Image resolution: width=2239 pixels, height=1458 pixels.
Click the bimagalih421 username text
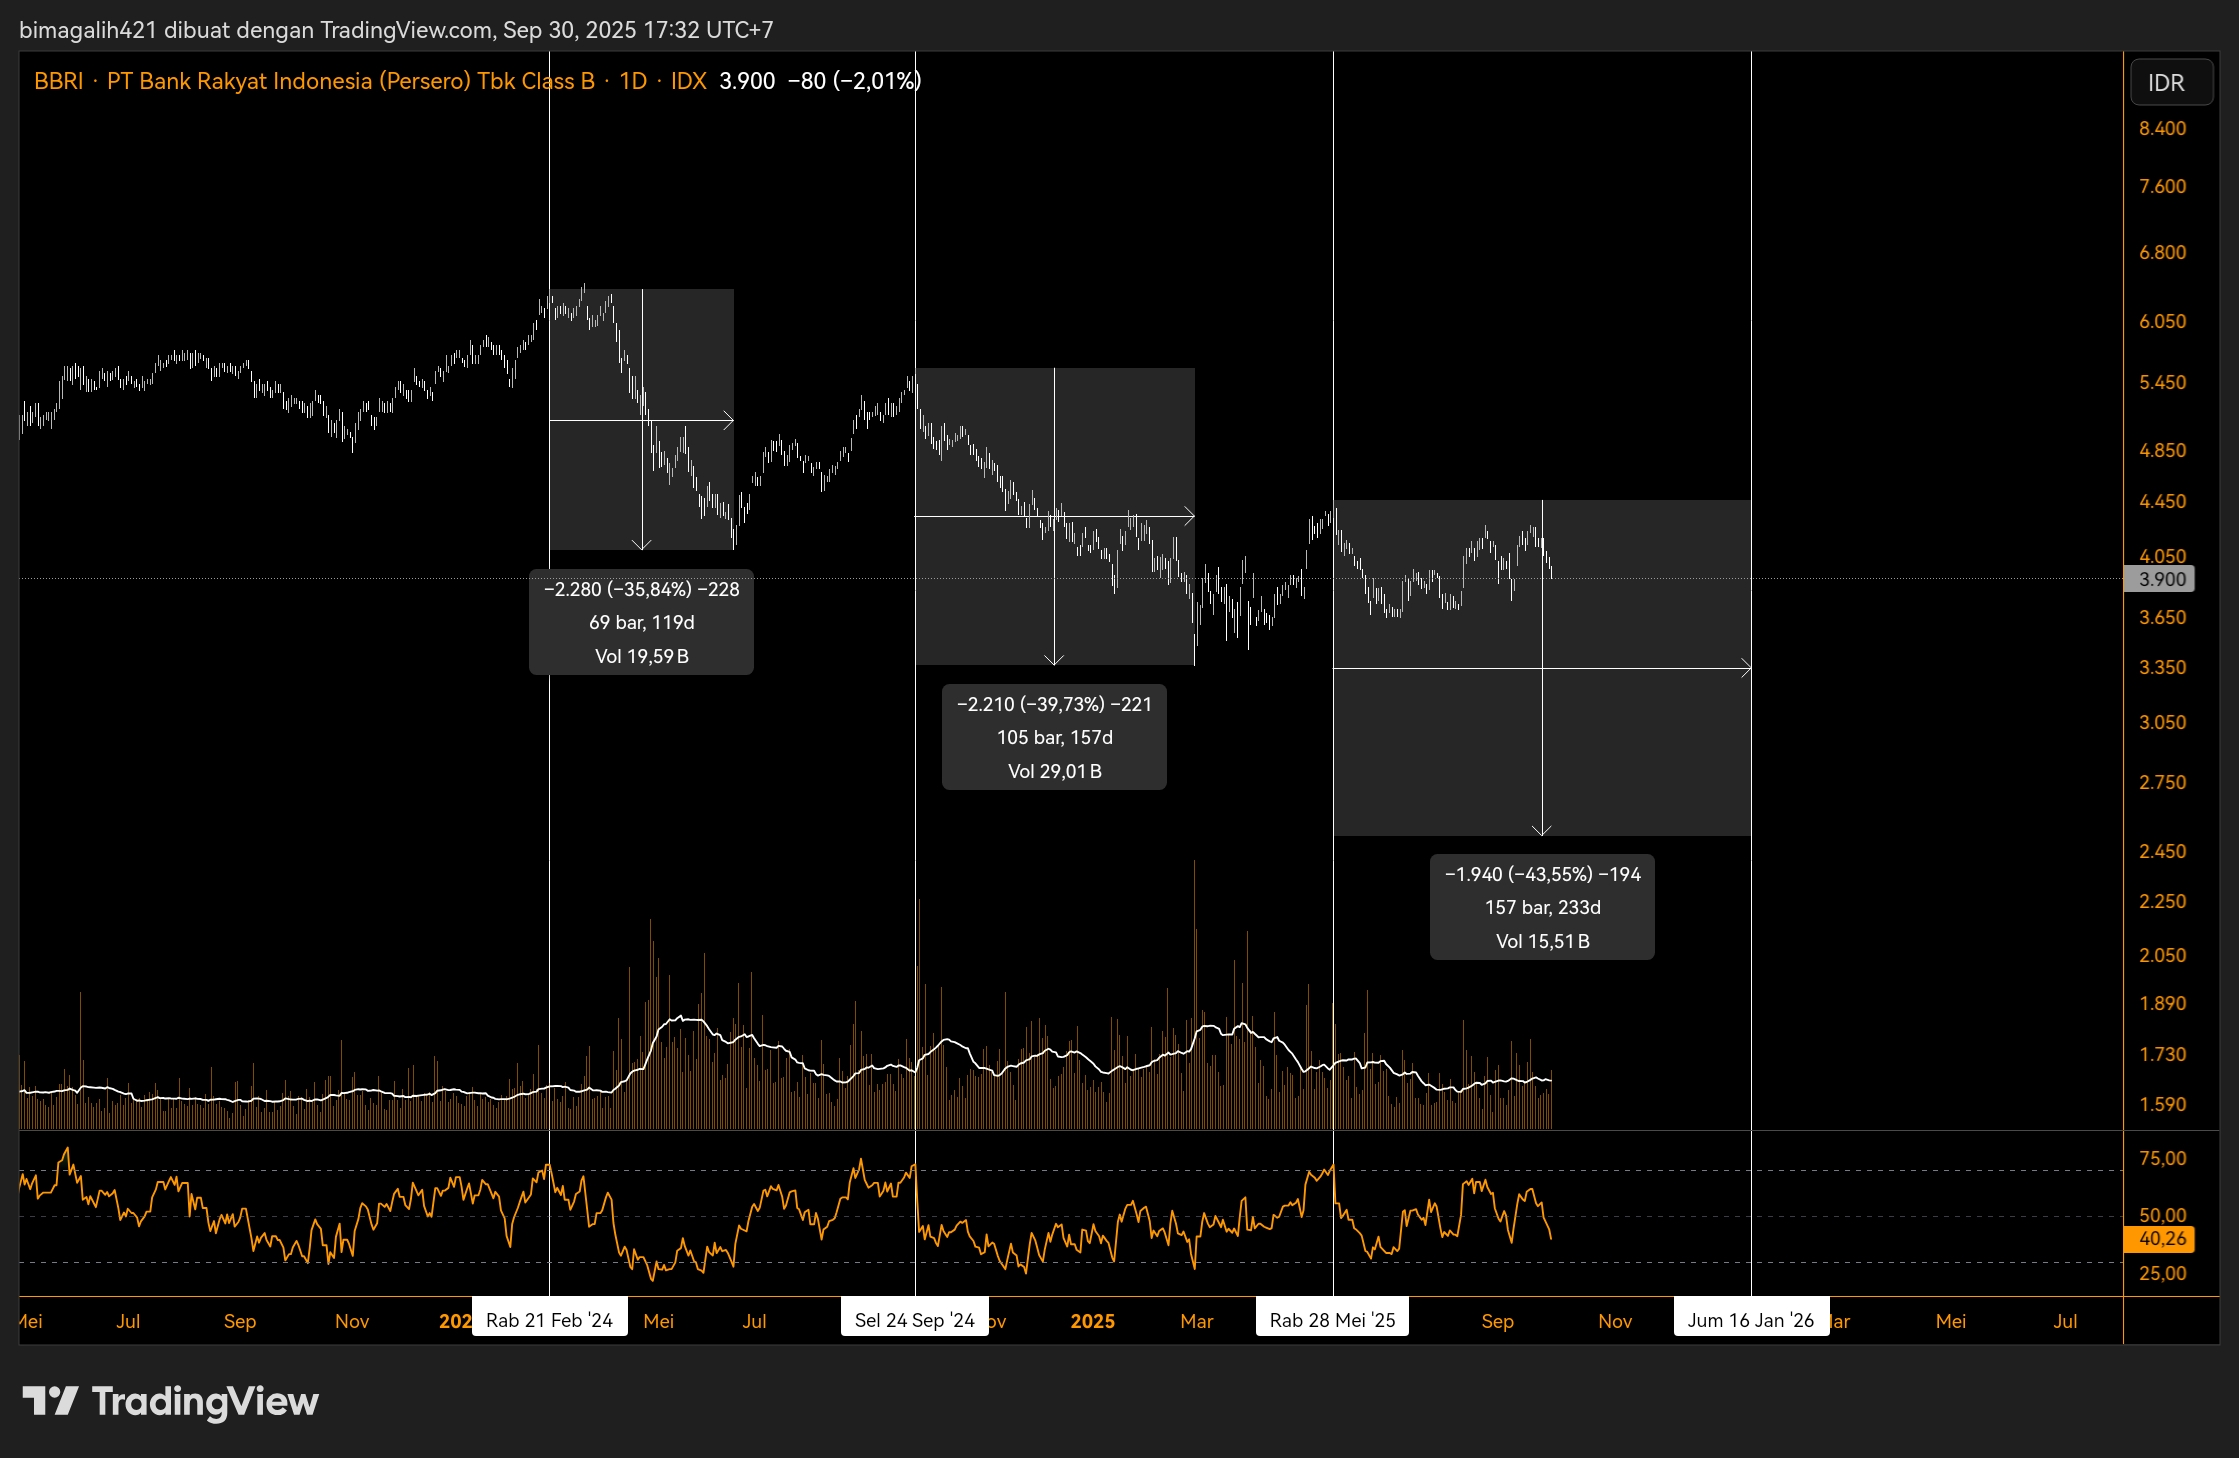click(x=88, y=30)
